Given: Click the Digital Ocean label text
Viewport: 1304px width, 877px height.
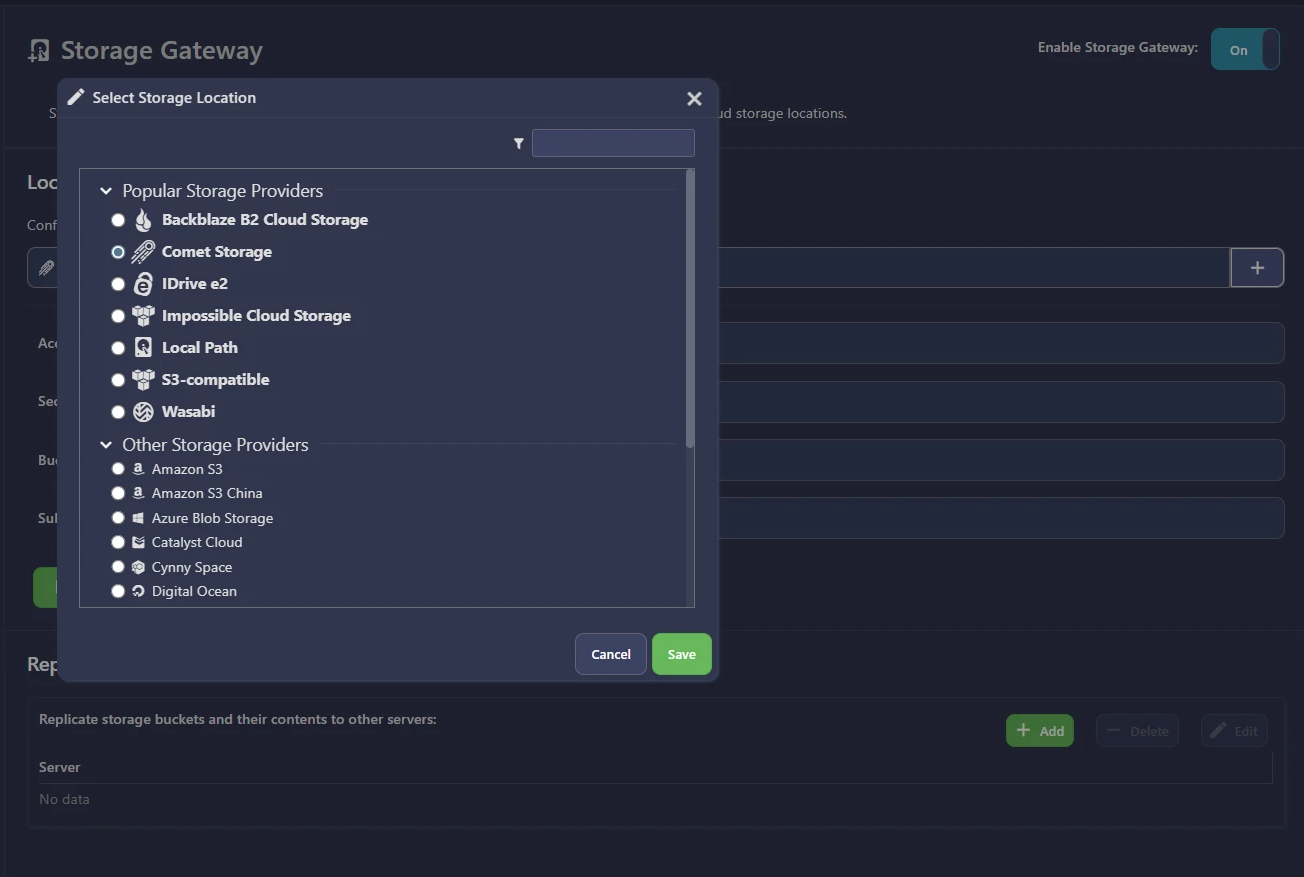Looking at the screenshot, I should (195, 591).
